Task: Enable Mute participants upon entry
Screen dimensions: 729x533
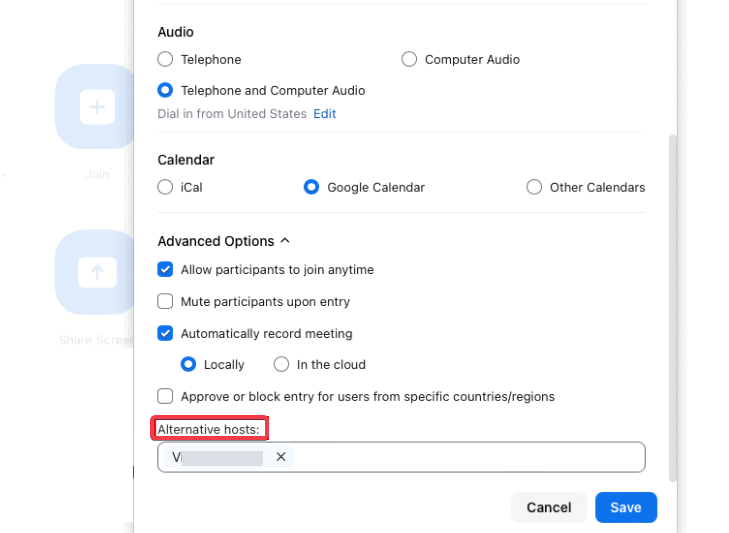Action: click(166, 301)
